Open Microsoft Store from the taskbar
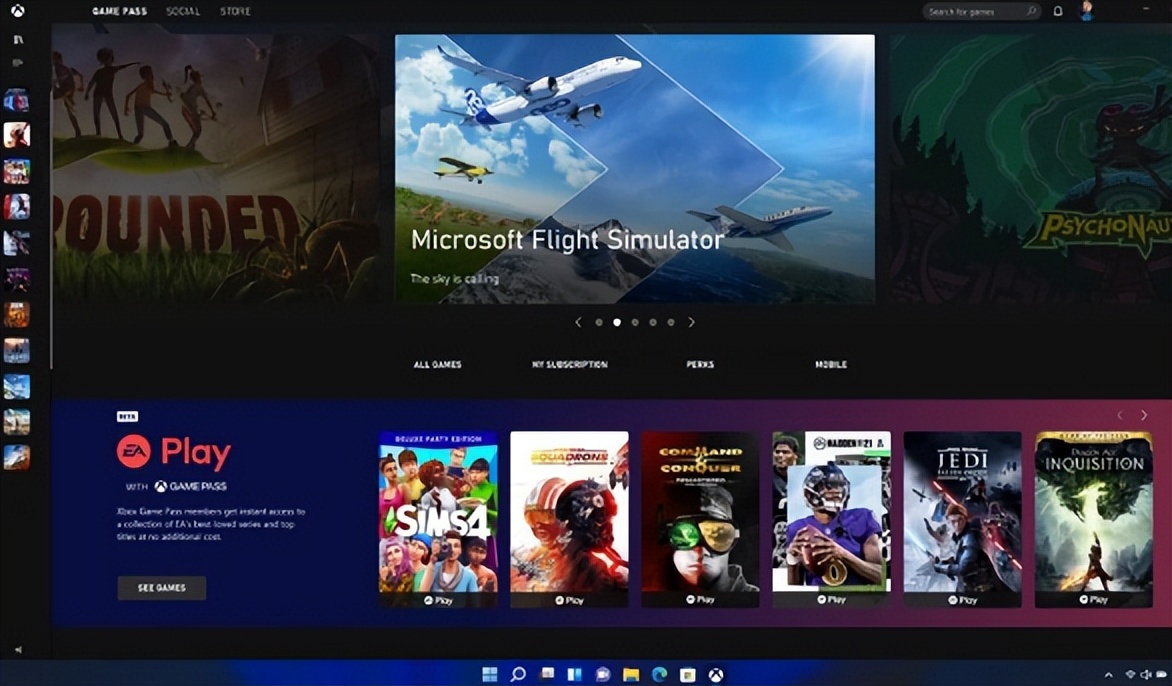 tap(688, 675)
